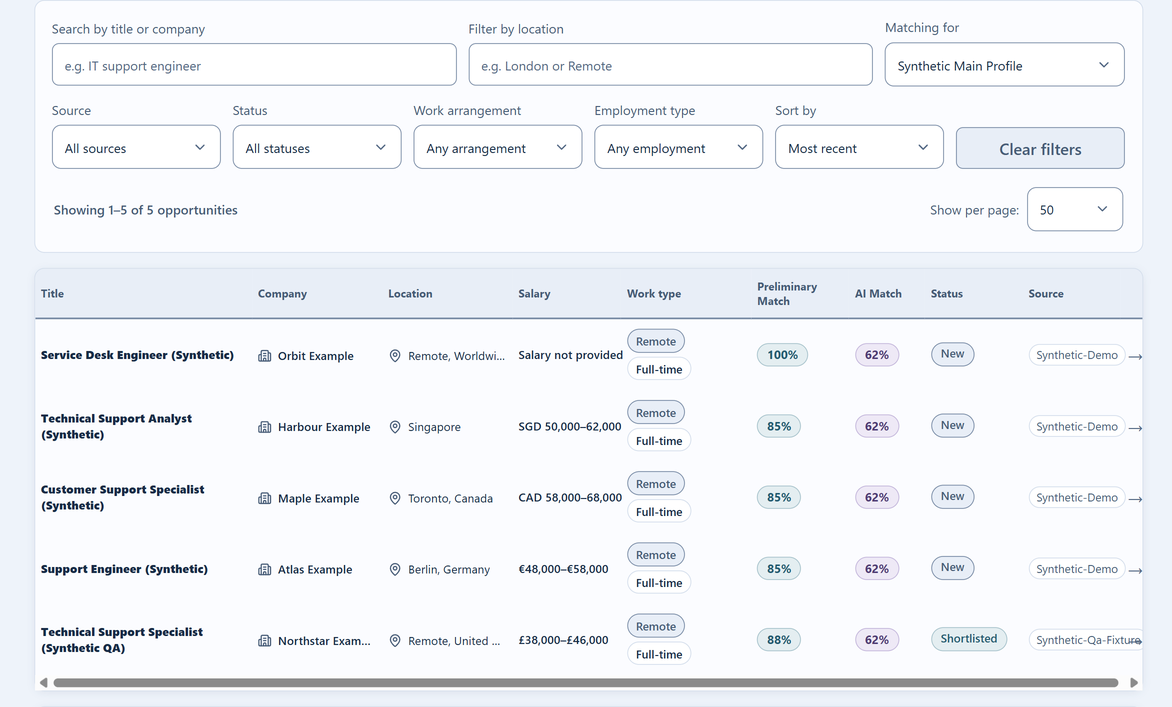Click the location pin beside Singapore

[x=395, y=427]
